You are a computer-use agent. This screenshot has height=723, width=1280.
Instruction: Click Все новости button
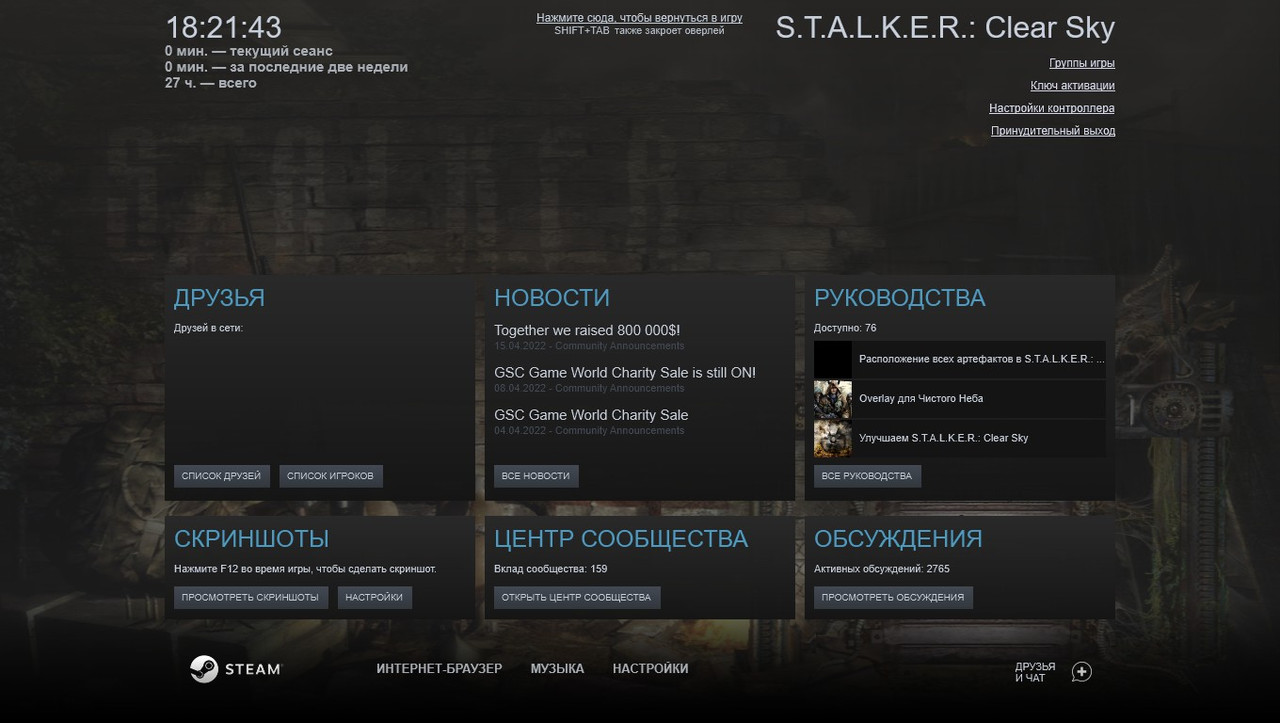click(535, 476)
